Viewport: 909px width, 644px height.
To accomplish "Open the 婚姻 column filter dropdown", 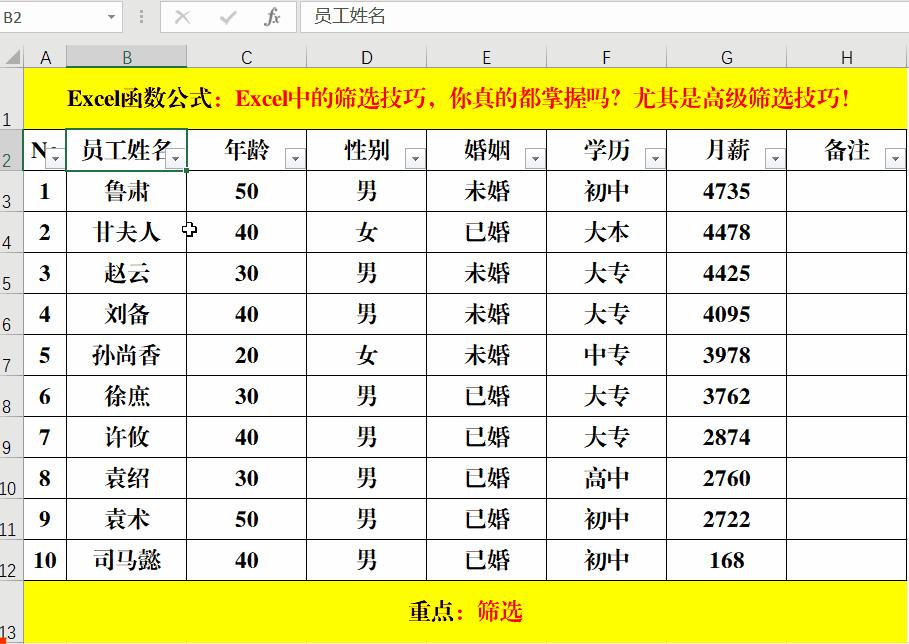I will tap(536, 158).
